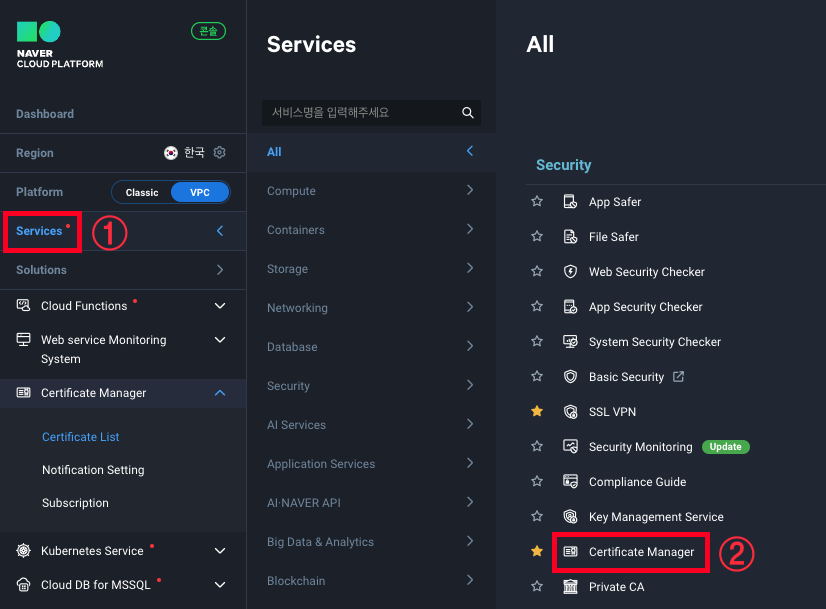
Task: Click the green 콘솔 console badge
Action: coord(209,32)
